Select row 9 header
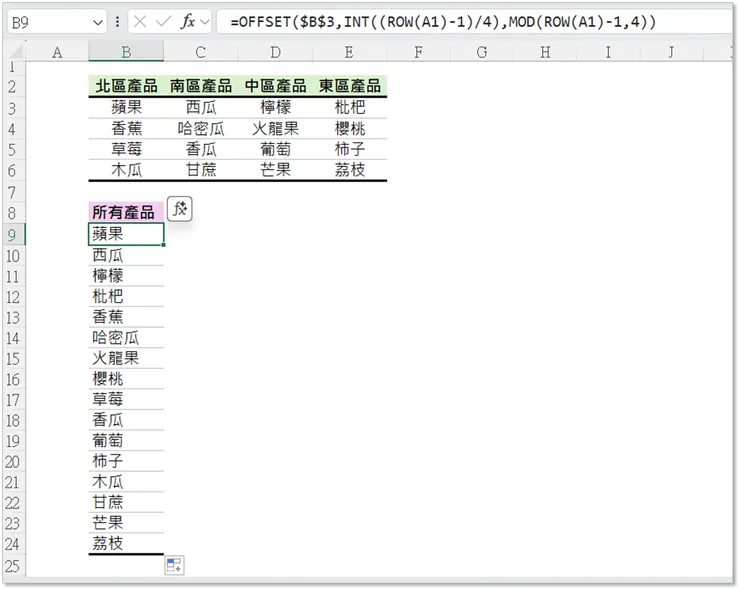Viewport: 740px width, 590px height. (x=13, y=235)
